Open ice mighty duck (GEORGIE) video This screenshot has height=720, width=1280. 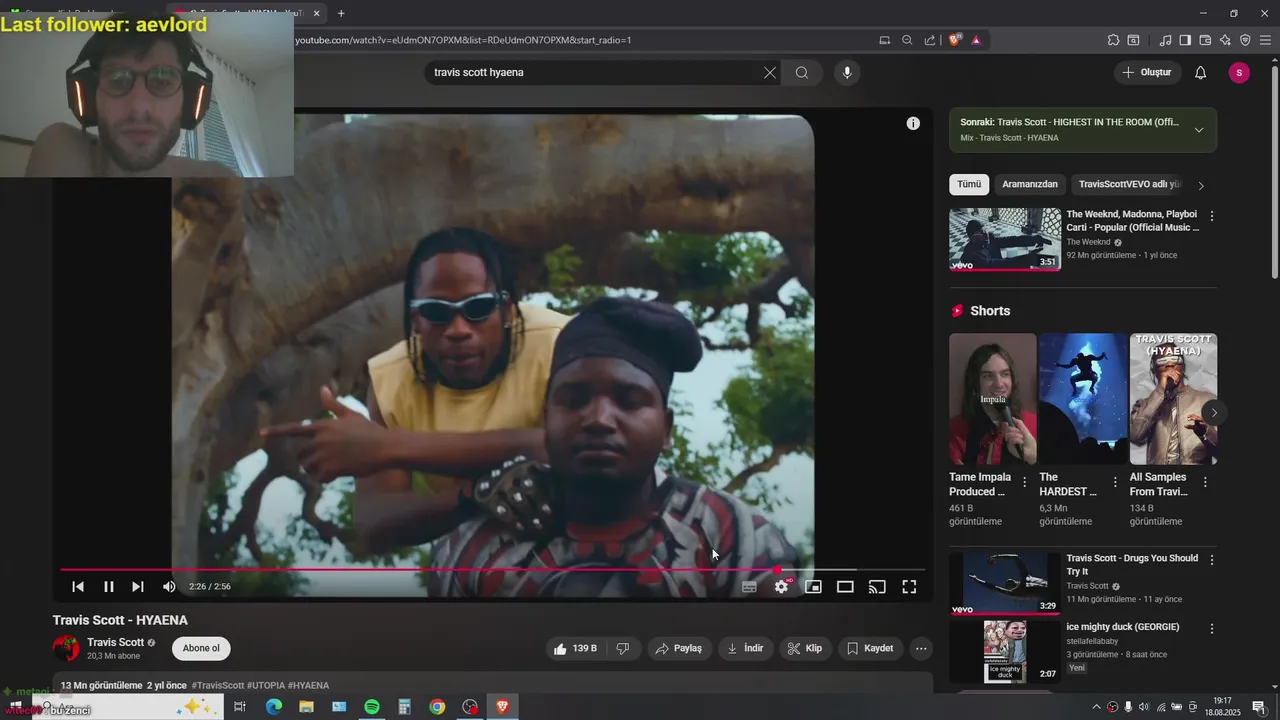pyautogui.click(x=1005, y=652)
